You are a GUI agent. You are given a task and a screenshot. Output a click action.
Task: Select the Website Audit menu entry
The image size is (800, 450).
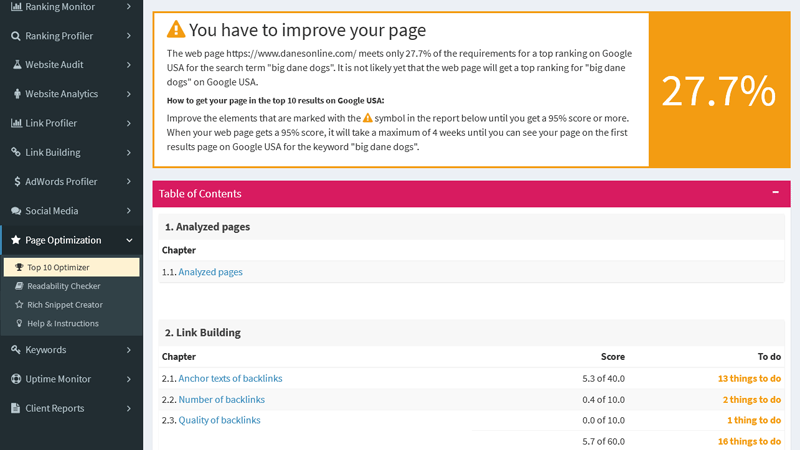click(x=71, y=65)
